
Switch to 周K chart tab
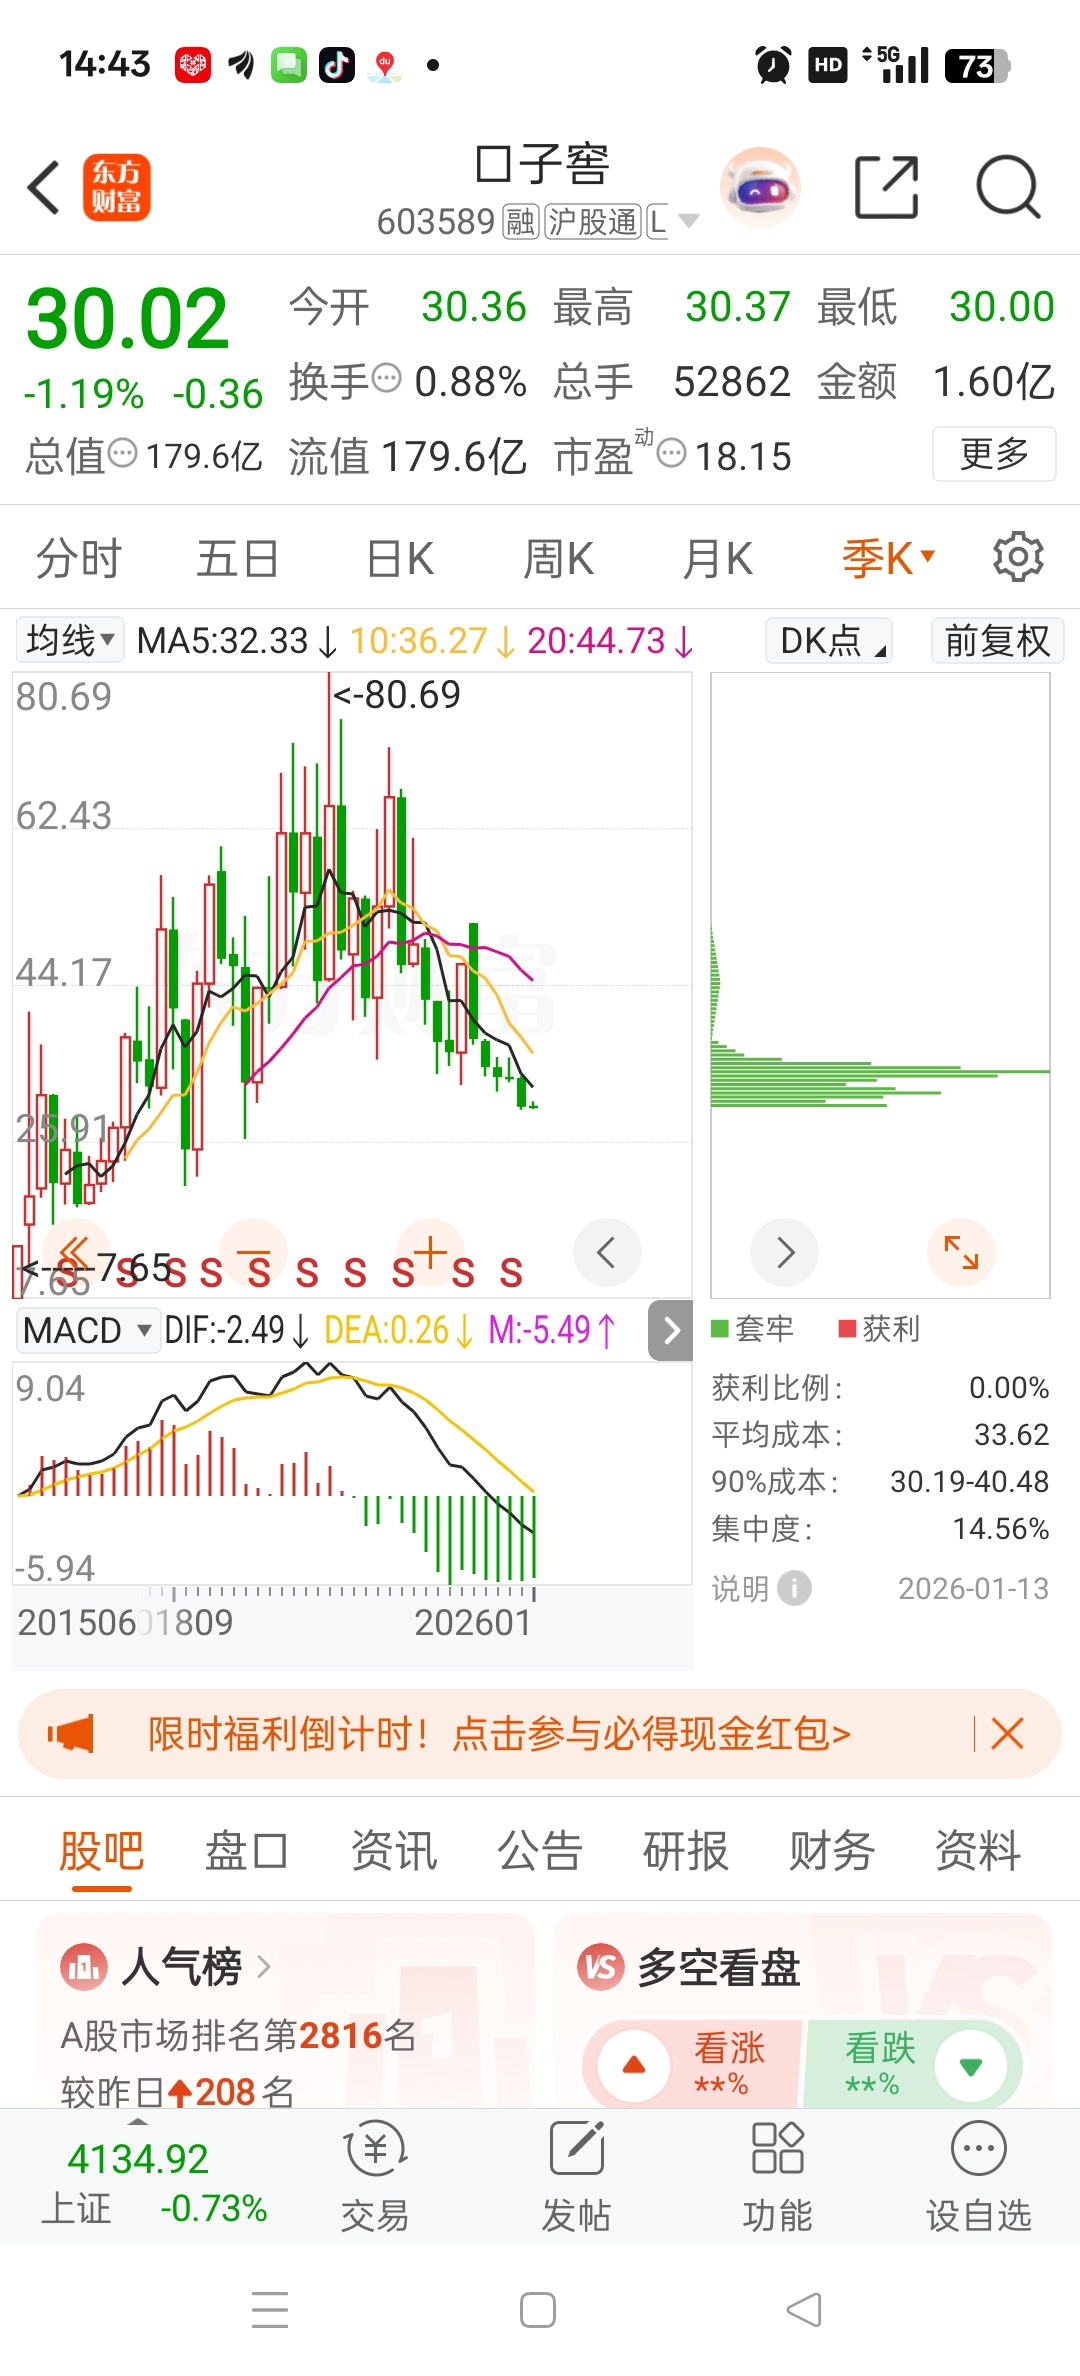click(x=558, y=558)
